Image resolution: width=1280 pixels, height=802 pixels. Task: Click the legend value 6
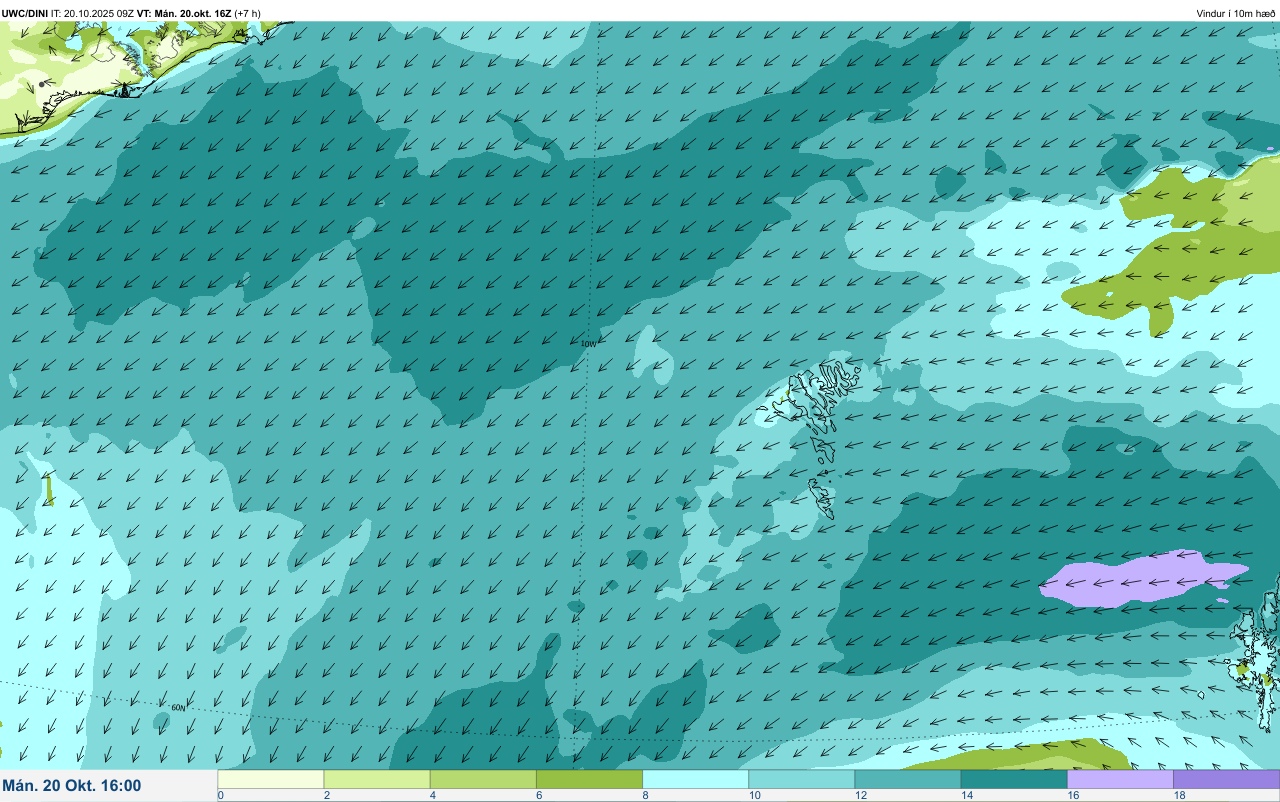point(537,795)
